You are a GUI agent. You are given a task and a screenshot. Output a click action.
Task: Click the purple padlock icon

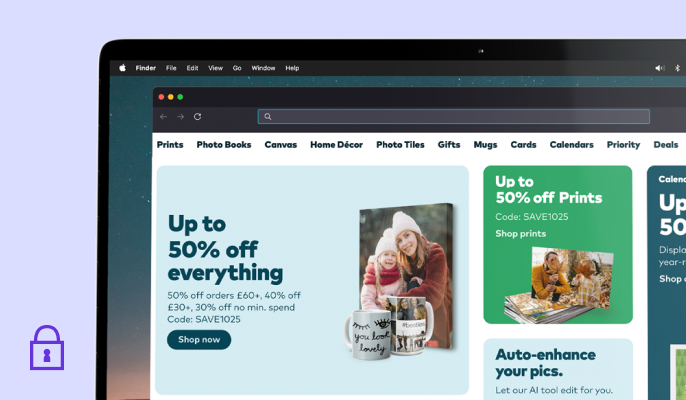pos(47,347)
